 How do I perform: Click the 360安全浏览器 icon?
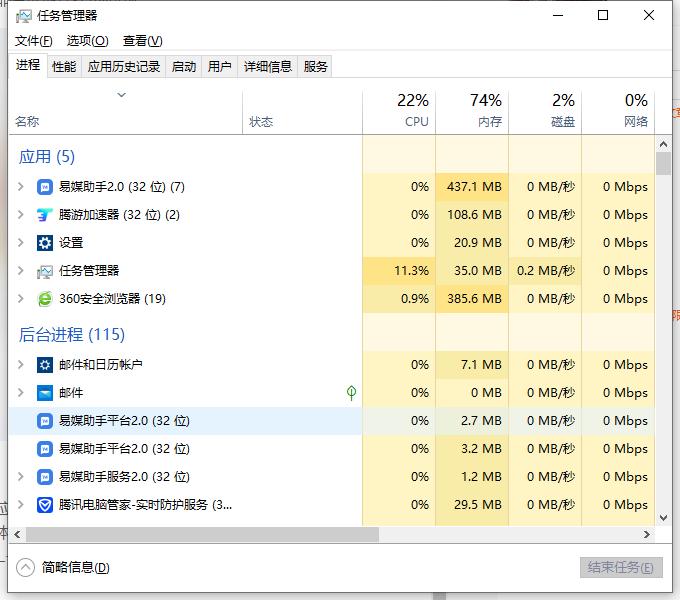point(45,299)
